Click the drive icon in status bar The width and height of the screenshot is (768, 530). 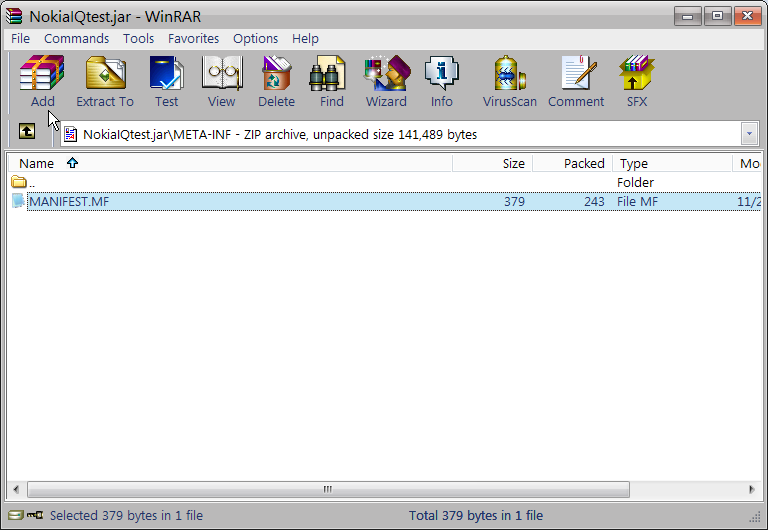tap(16, 515)
